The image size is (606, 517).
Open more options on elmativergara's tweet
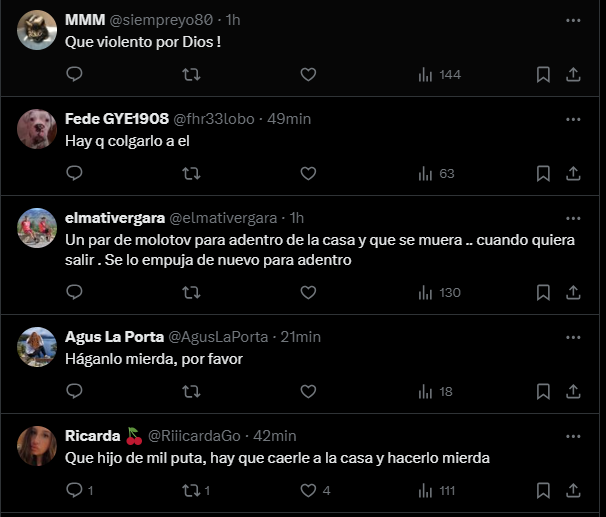pyautogui.click(x=573, y=218)
